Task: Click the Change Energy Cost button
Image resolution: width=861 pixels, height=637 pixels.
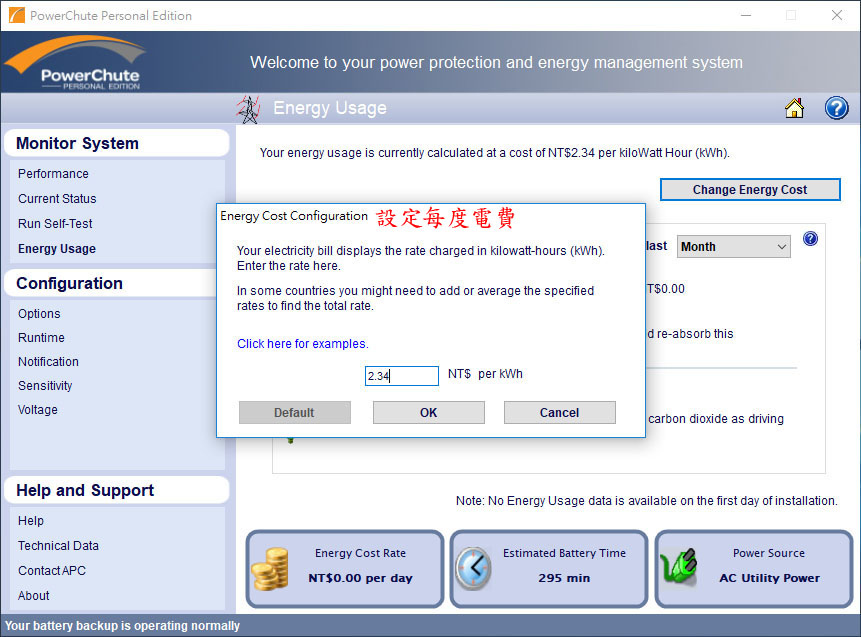Action: coord(750,189)
